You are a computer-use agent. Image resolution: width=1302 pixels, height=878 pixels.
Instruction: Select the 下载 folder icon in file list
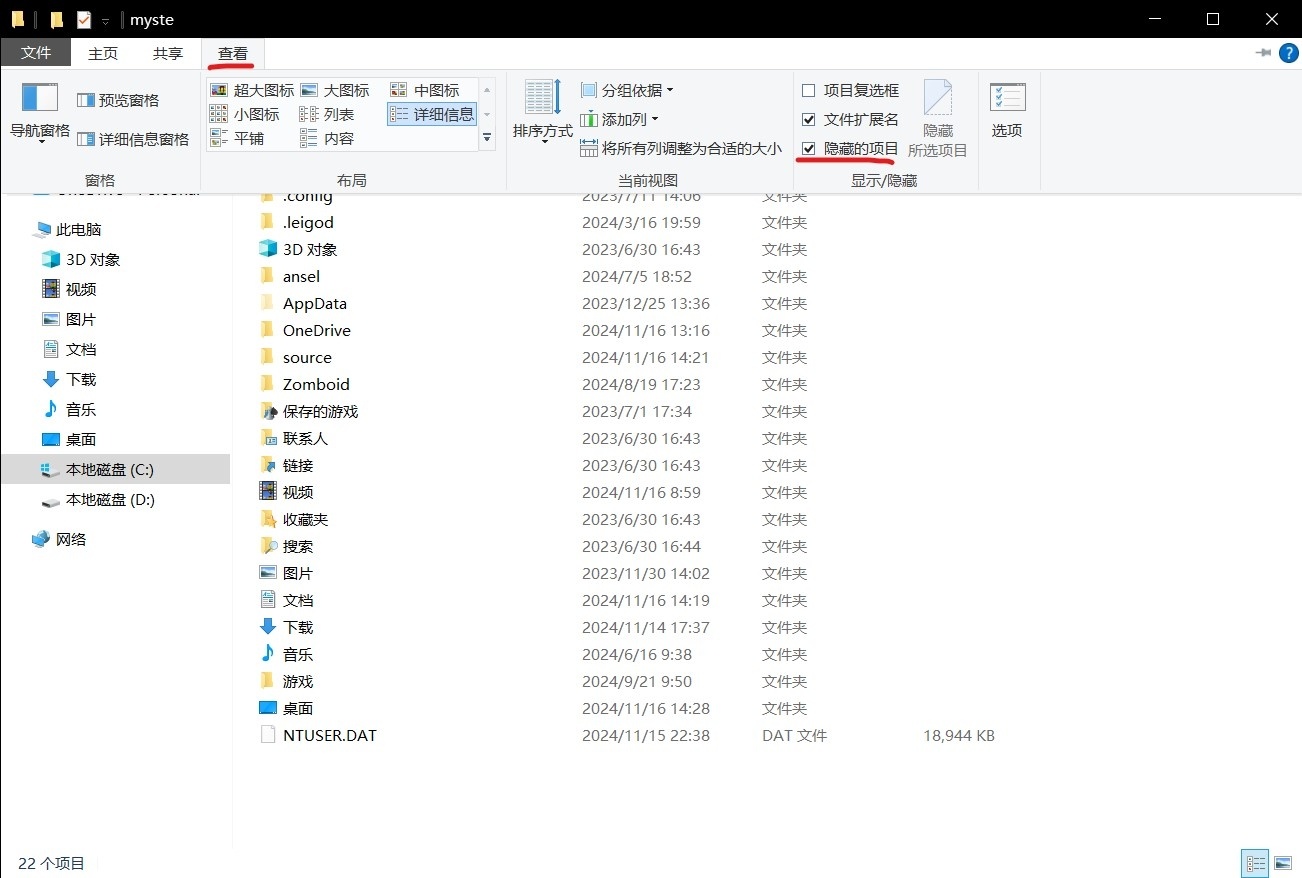[x=268, y=627]
